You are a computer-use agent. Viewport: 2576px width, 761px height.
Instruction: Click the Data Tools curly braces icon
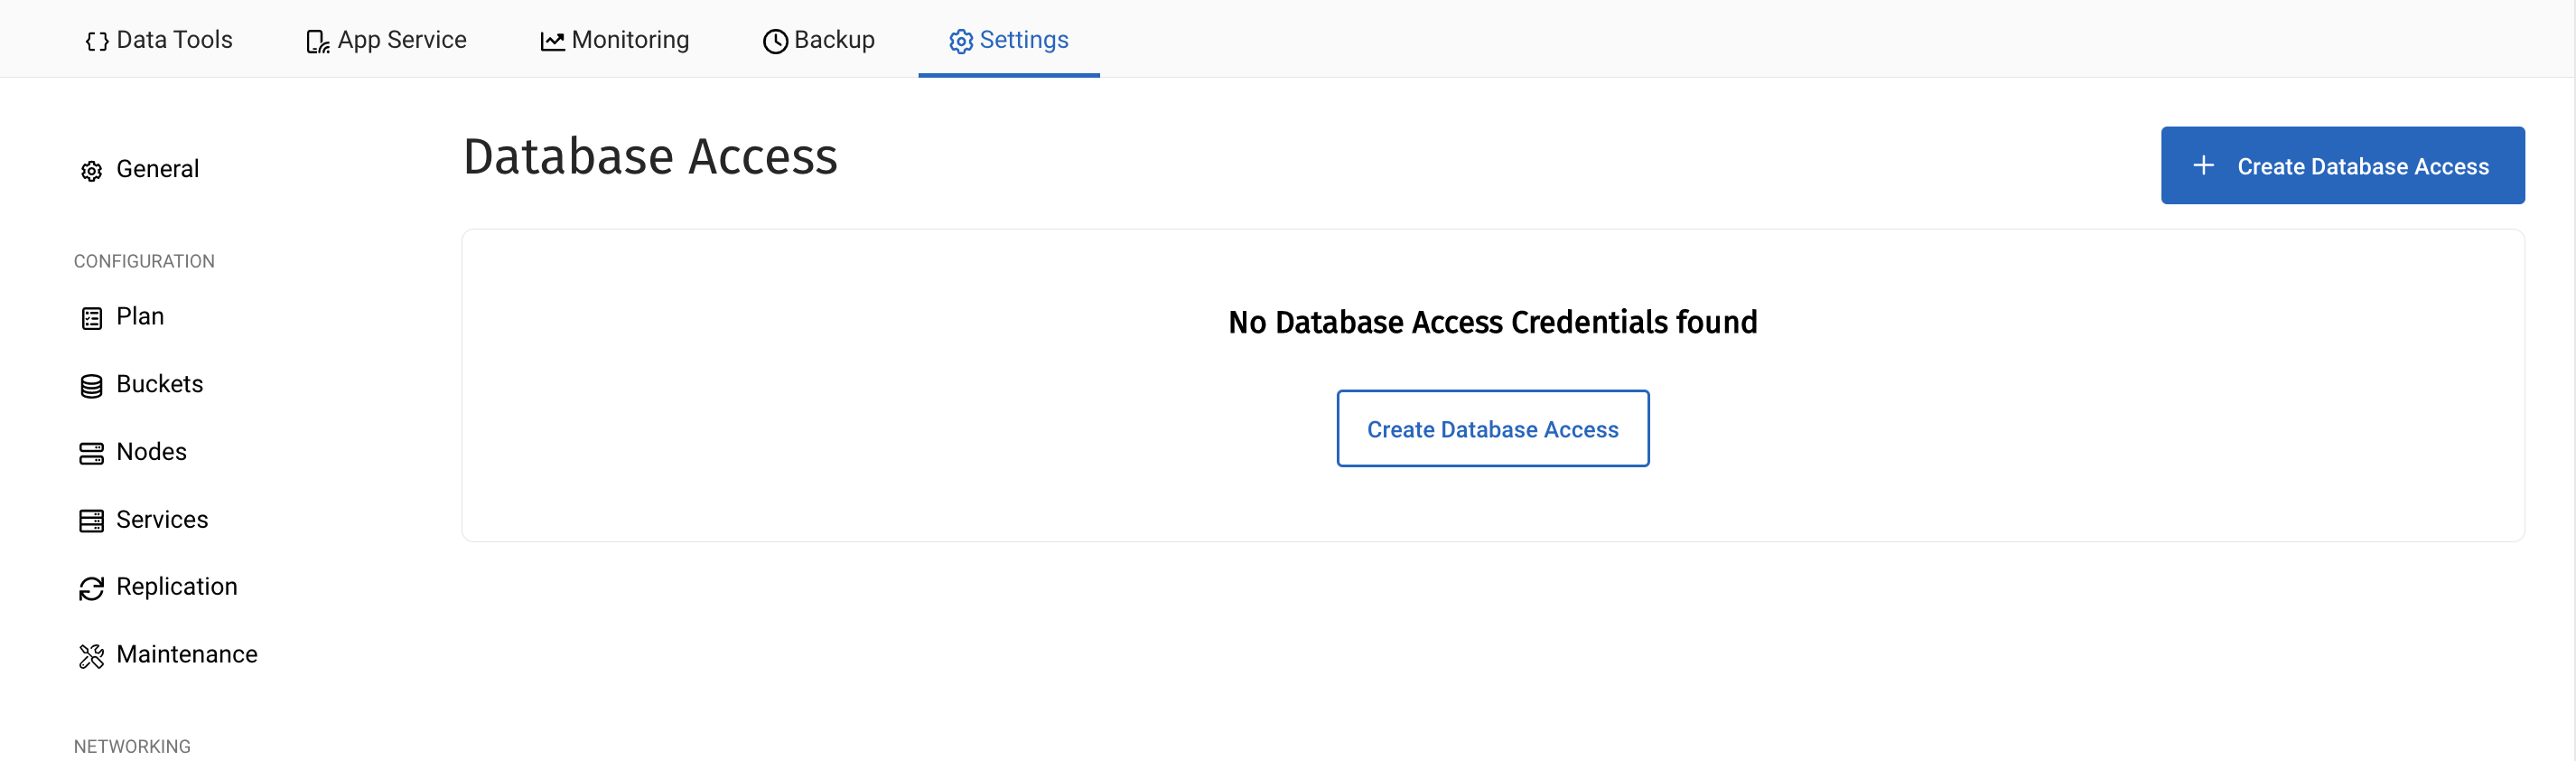click(x=97, y=41)
